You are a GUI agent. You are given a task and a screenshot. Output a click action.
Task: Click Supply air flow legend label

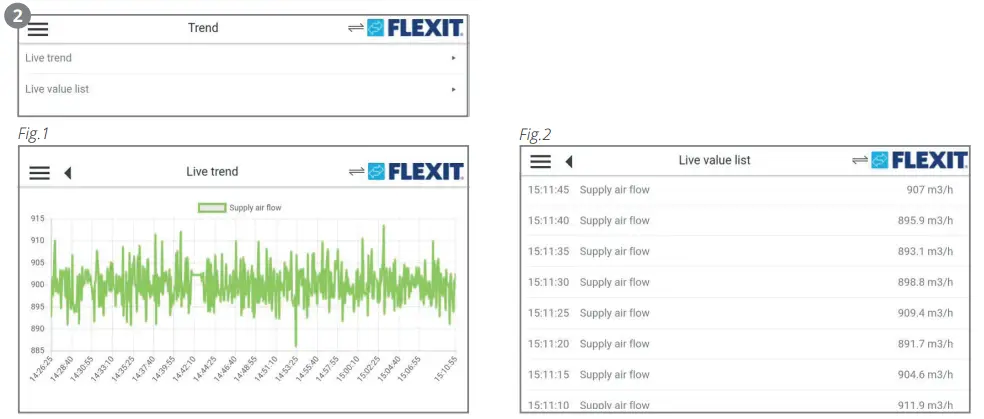click(255, 208)
